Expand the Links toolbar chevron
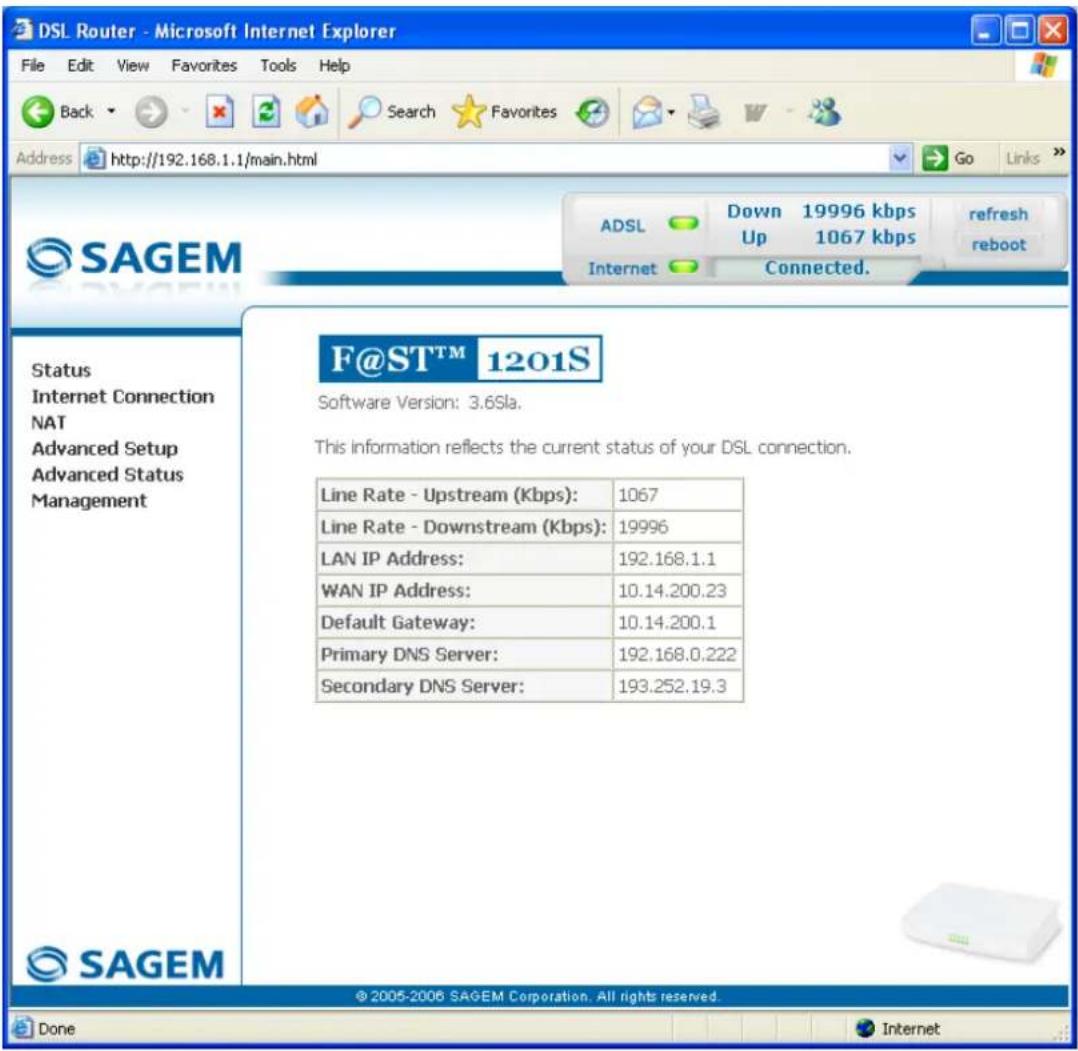The height and width of the screenshot is (1051, 1078). point(1059,152)
